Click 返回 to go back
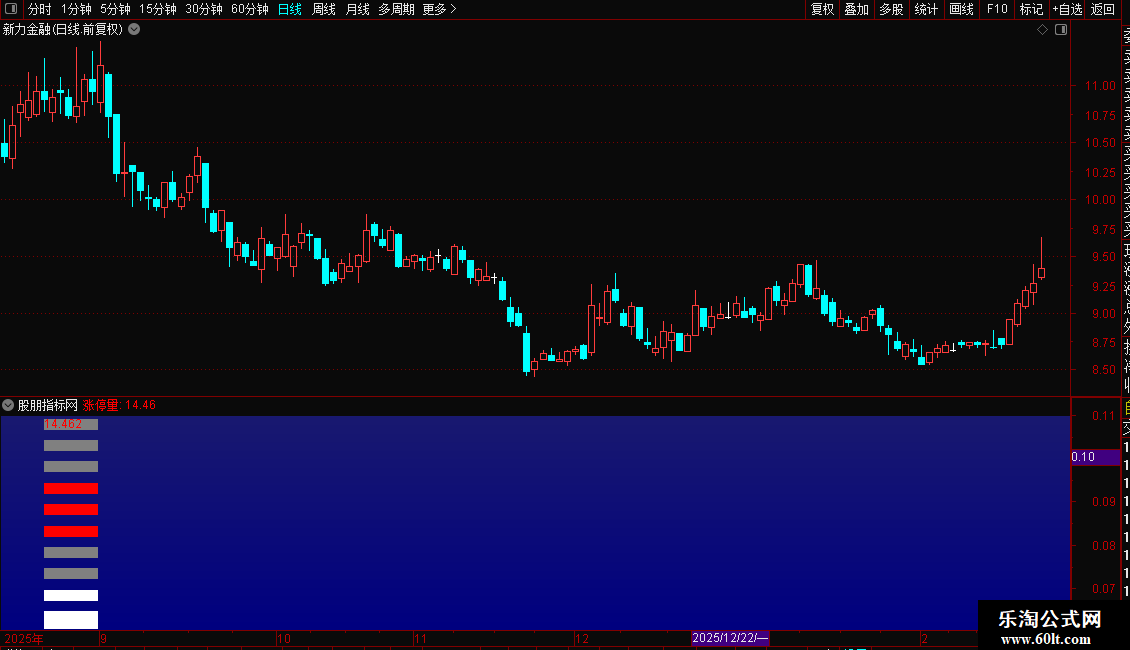 [x=1103, y=9]
